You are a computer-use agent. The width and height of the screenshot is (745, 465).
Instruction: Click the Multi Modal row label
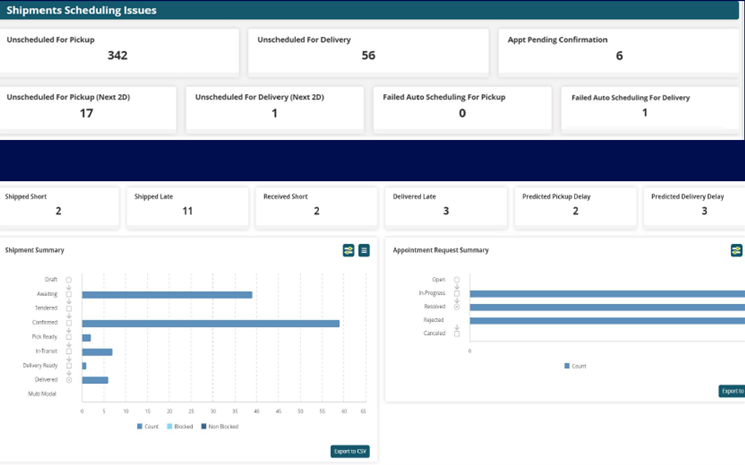(42, 394)
